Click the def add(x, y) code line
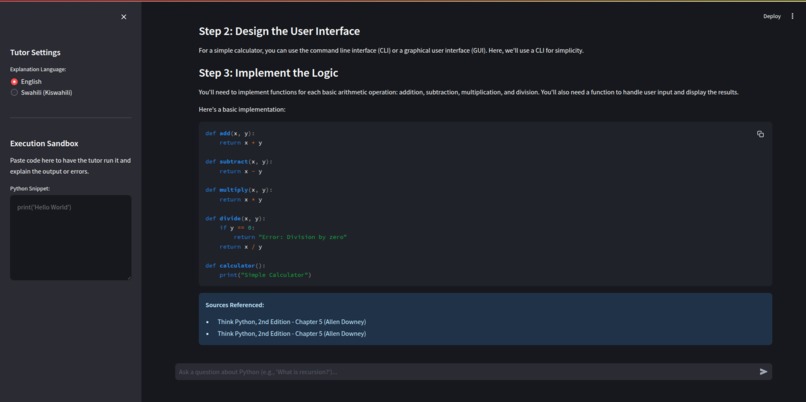Image resolution: width=806 pixels, height=402 pixels. (230, 134)
